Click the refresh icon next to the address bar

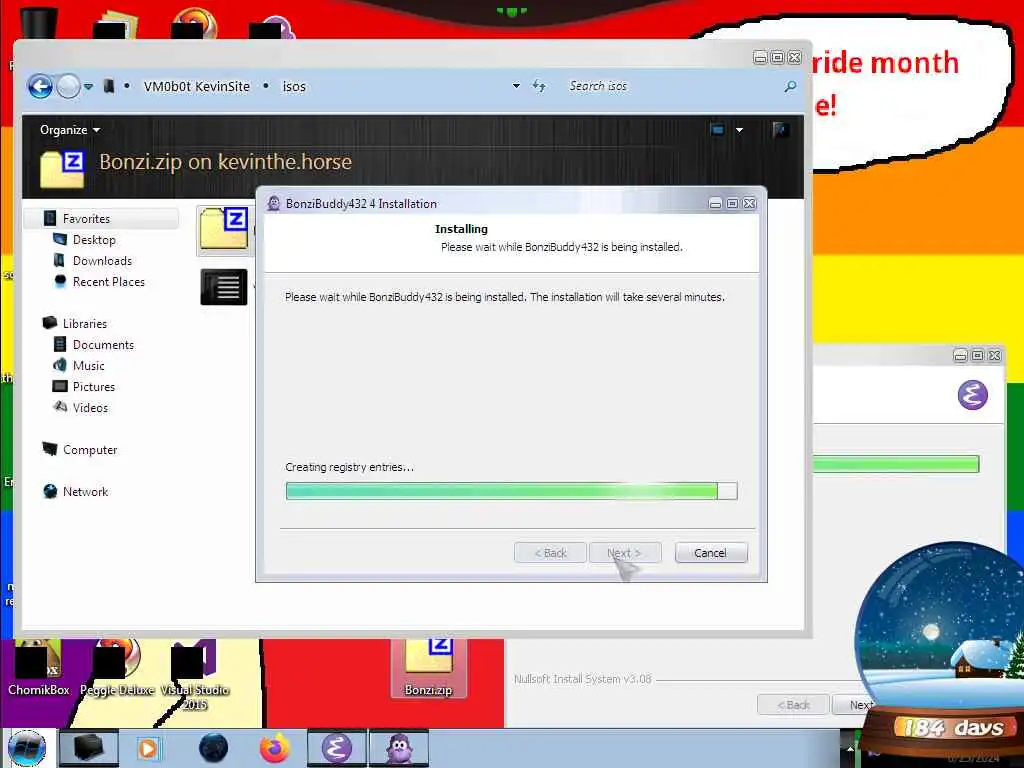(539, 86)
